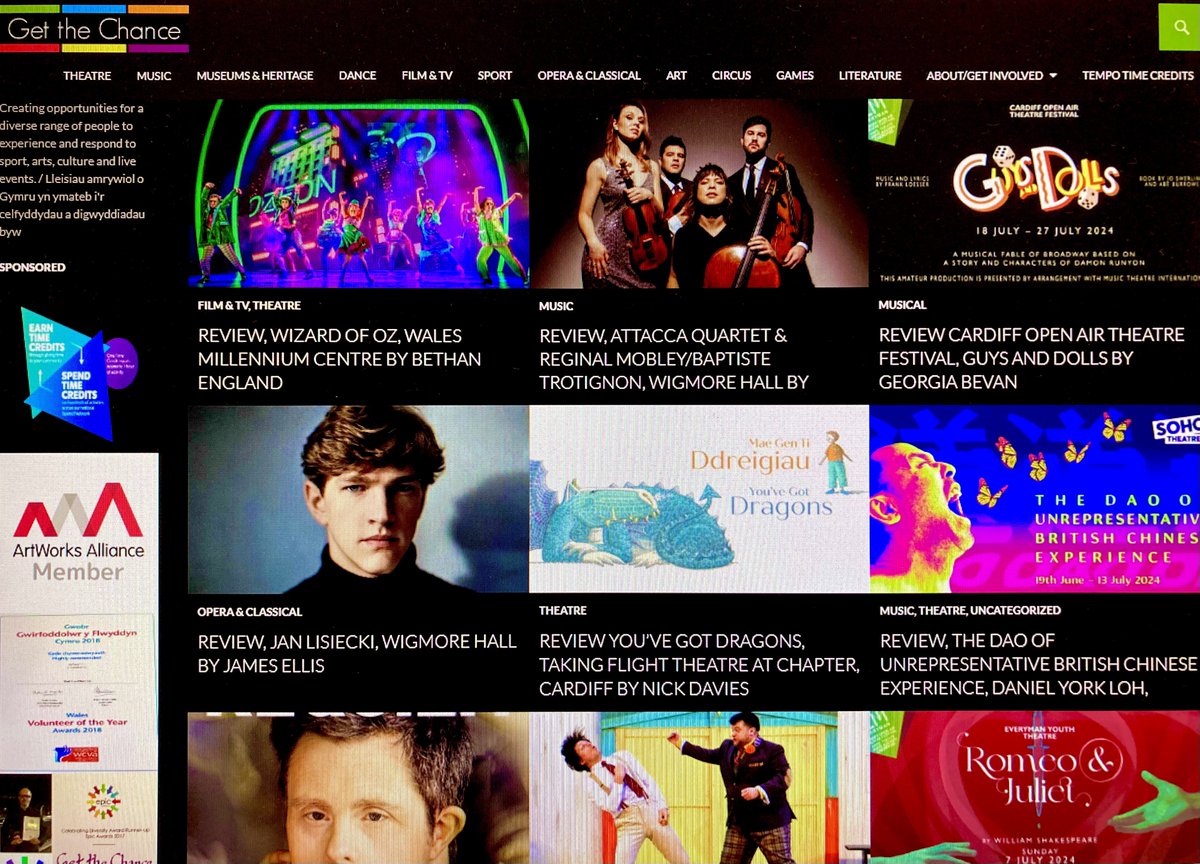1200x864 pixels.
Task: Open the Games menu item
Action: (795, 76)
